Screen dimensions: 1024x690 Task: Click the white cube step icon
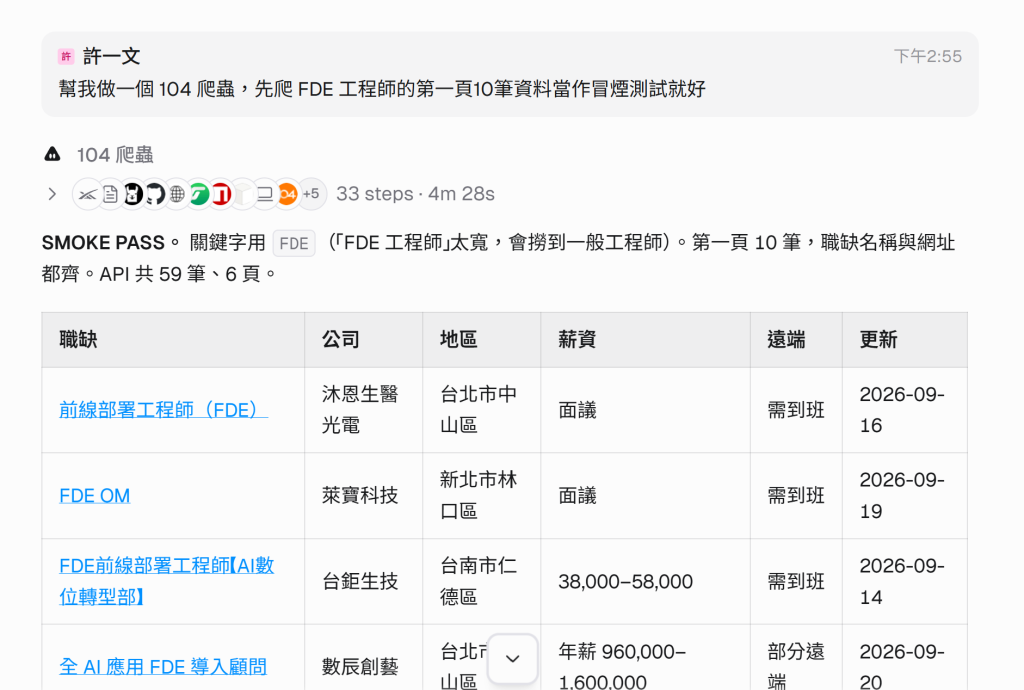pos(243,194)
